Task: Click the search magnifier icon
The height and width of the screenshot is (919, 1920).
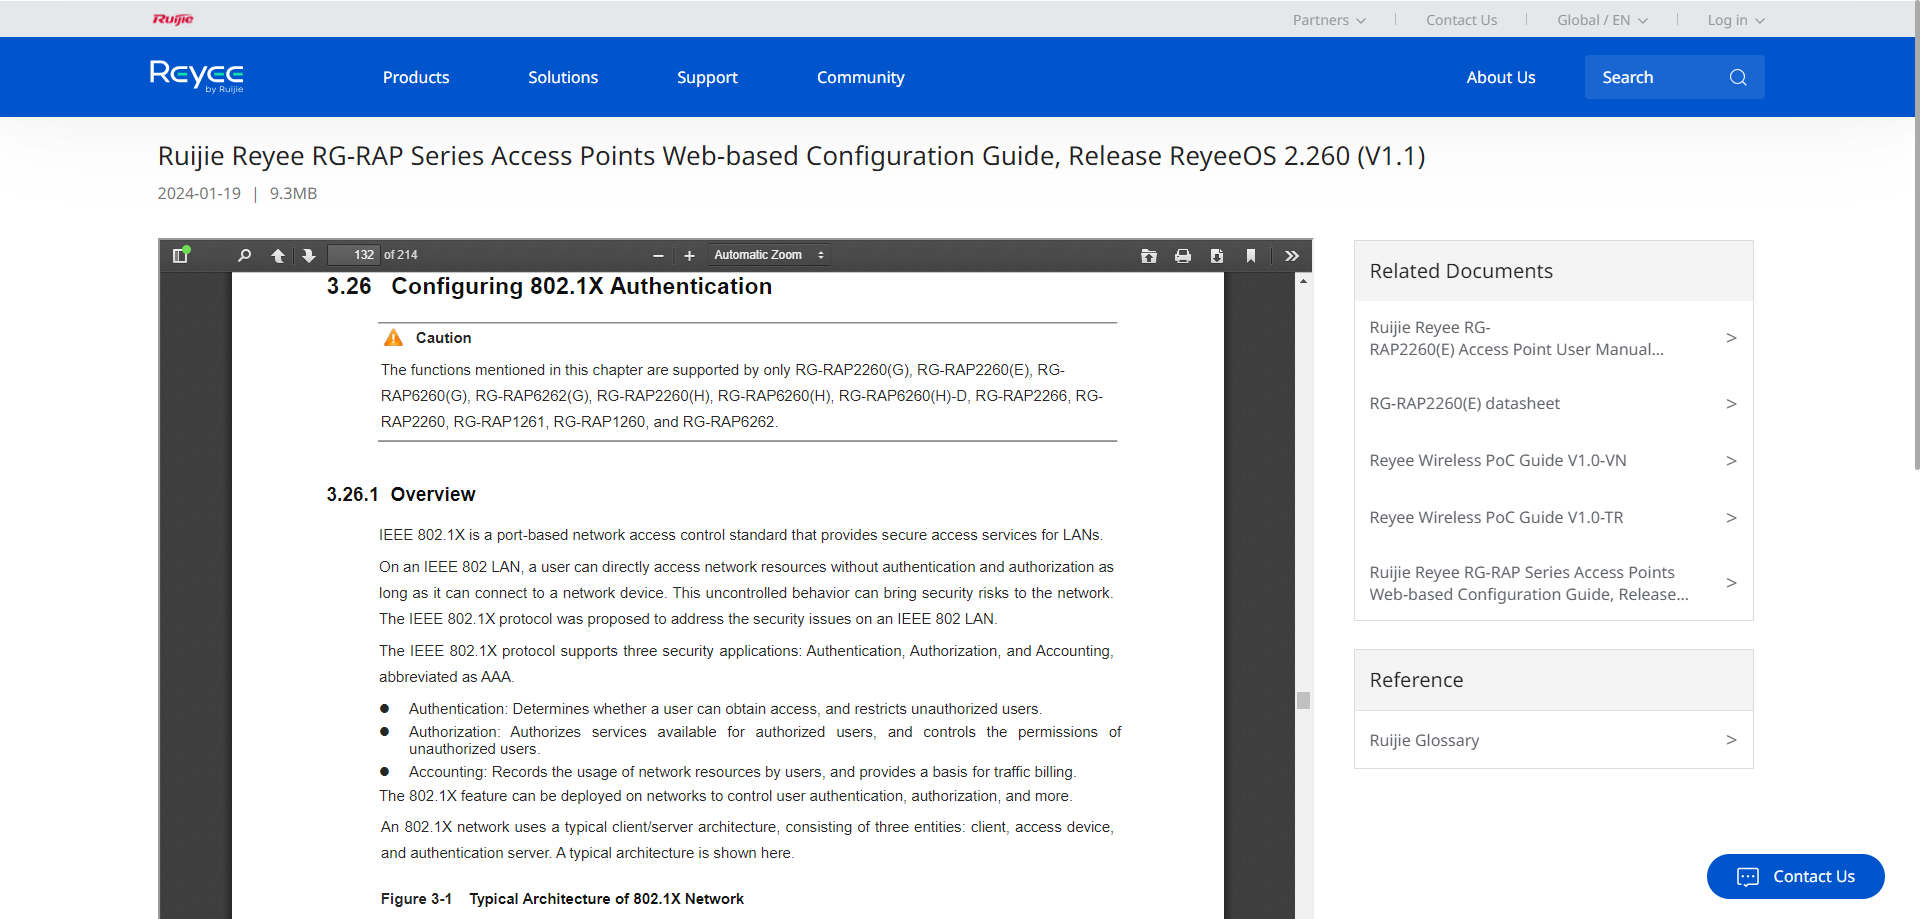Action: click(1738, 77)
